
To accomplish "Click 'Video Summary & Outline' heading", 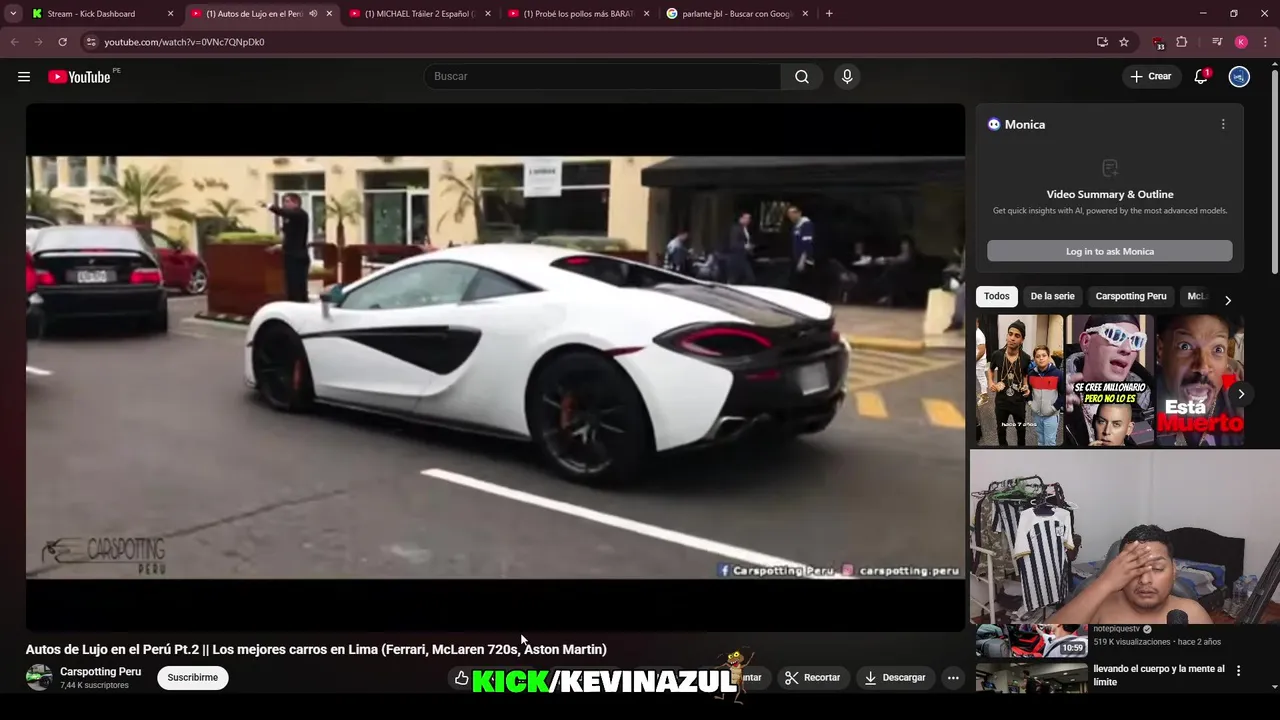I will point(1110,194).
